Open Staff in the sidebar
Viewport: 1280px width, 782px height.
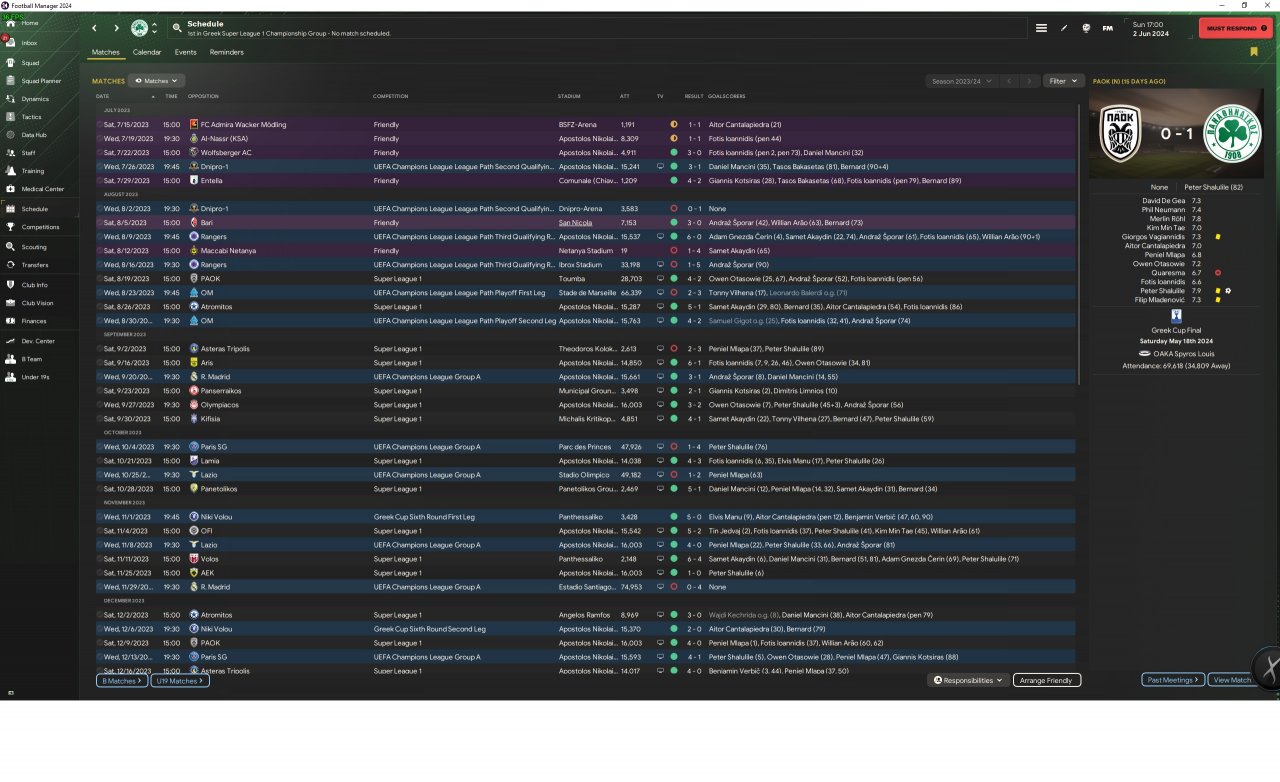[x=40, y=153]
